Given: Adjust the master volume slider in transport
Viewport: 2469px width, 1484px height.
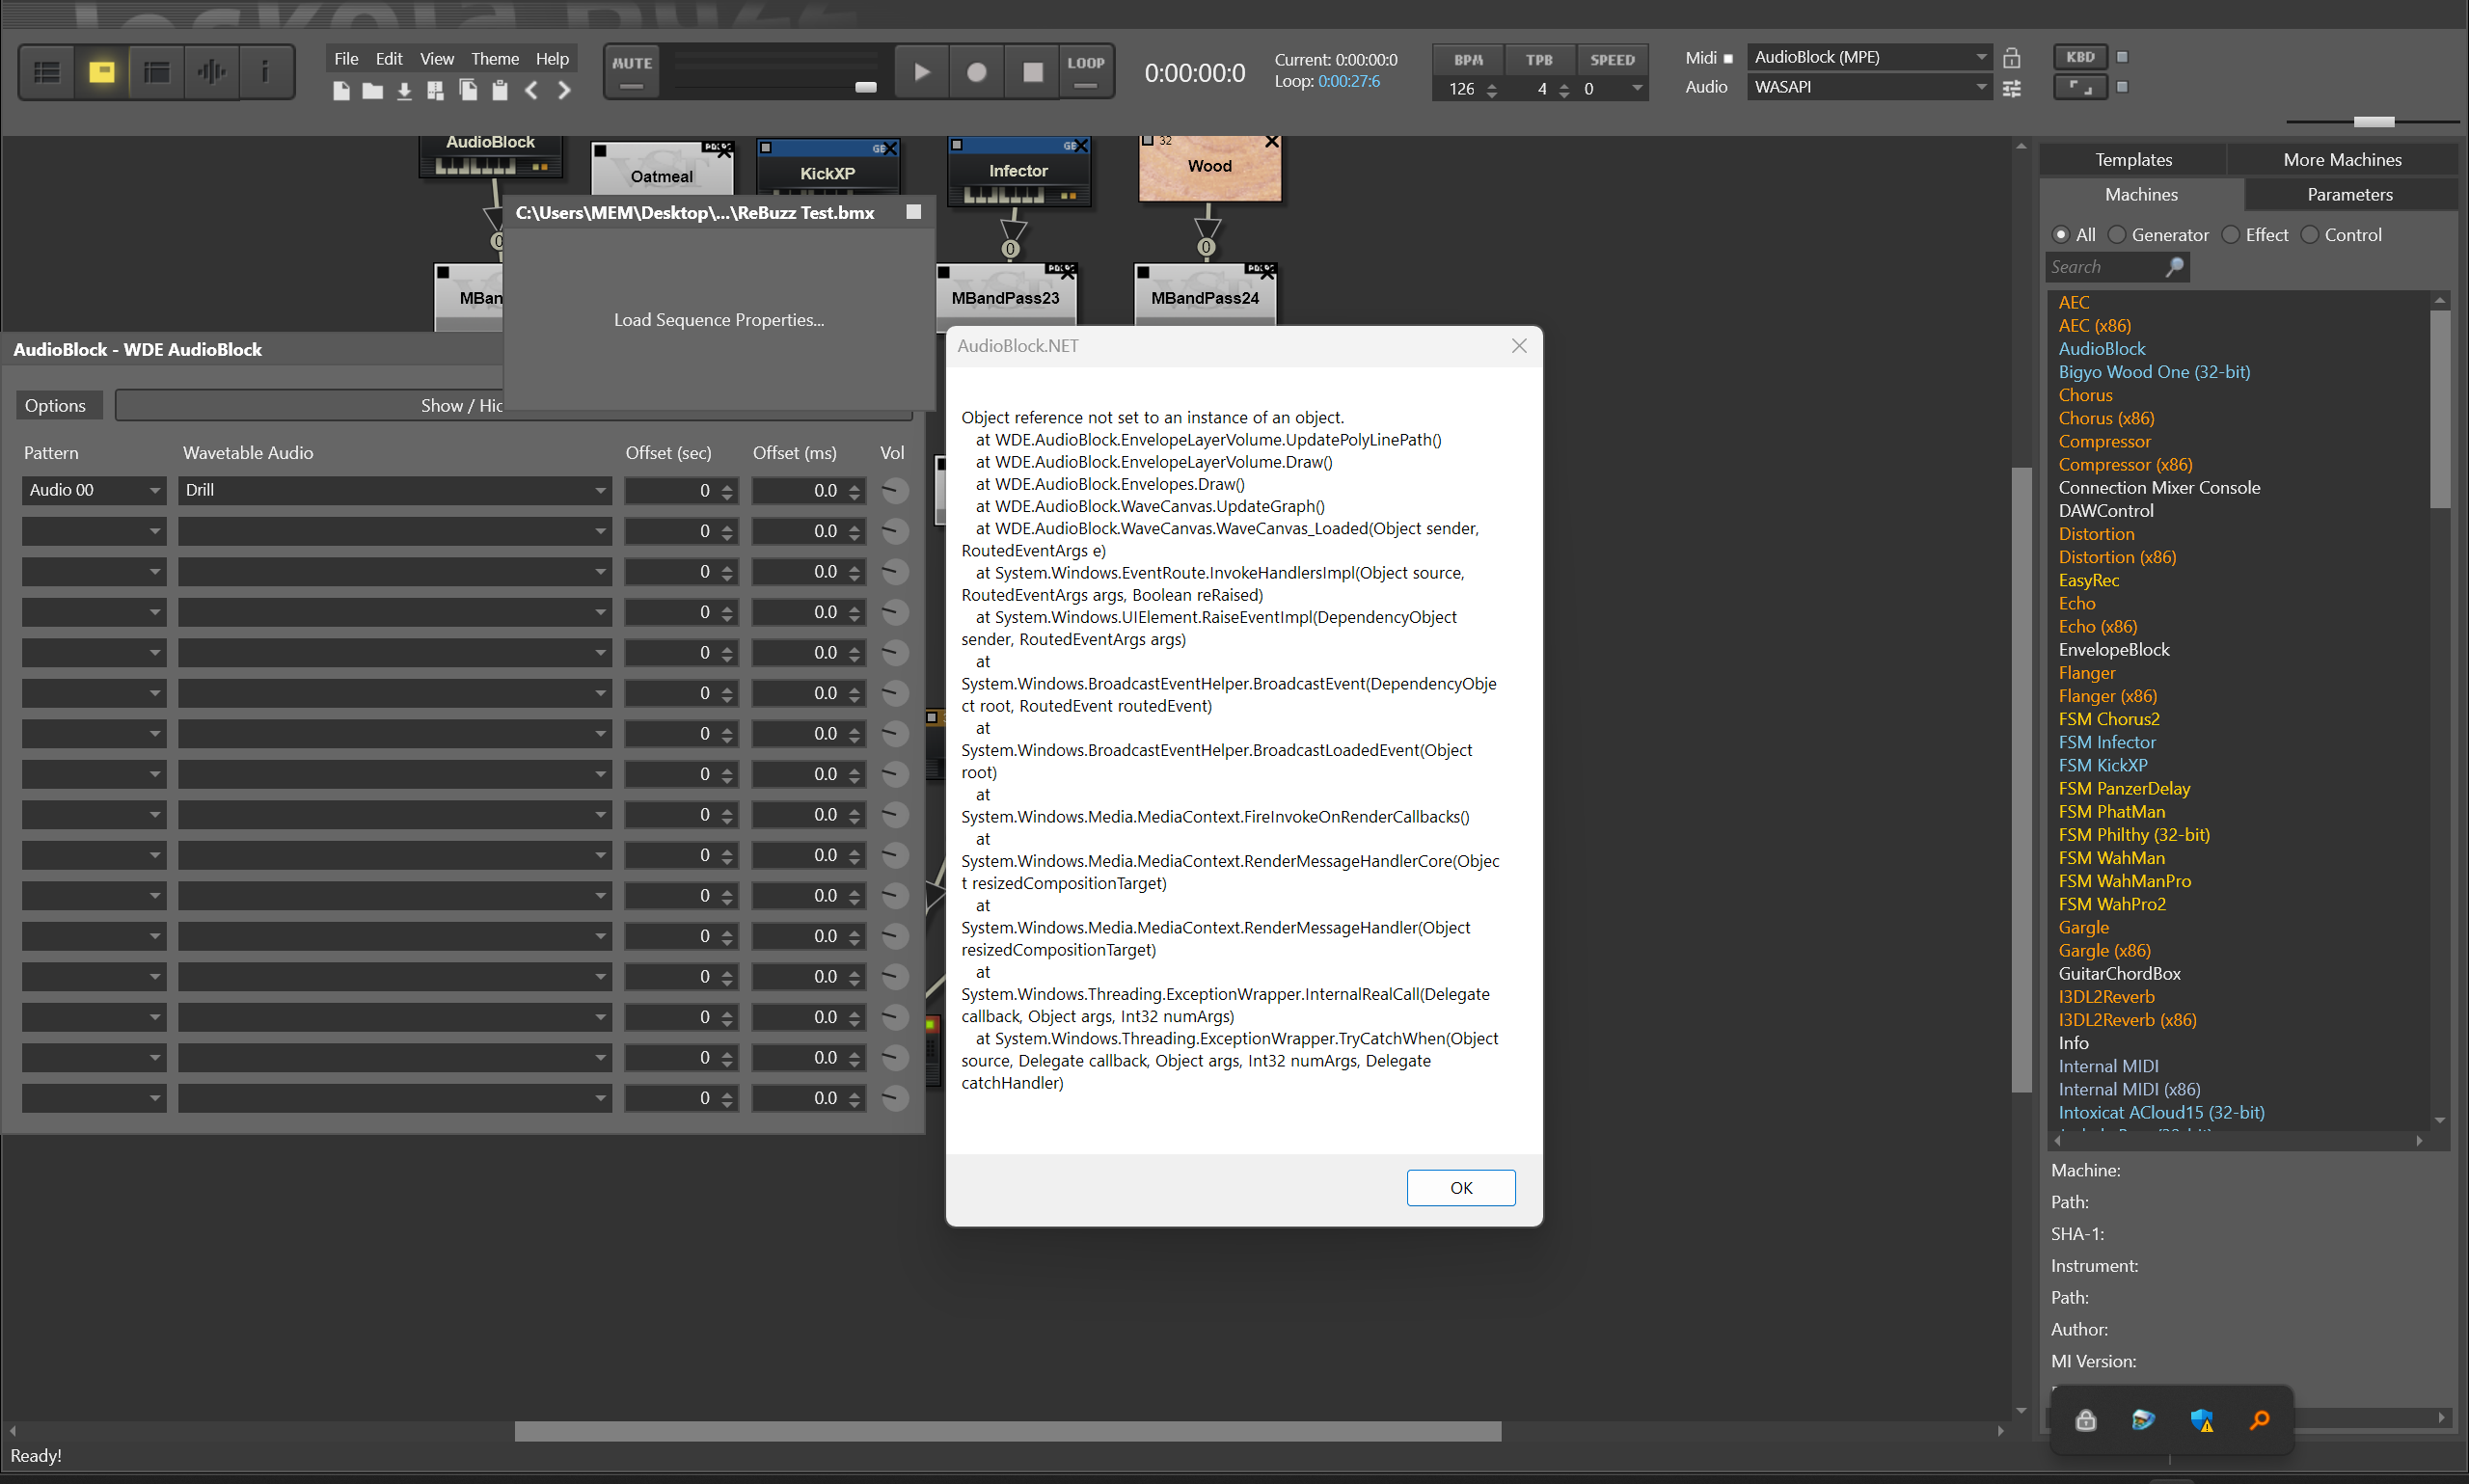Looking at the screenshot, I should pos(866,87).
